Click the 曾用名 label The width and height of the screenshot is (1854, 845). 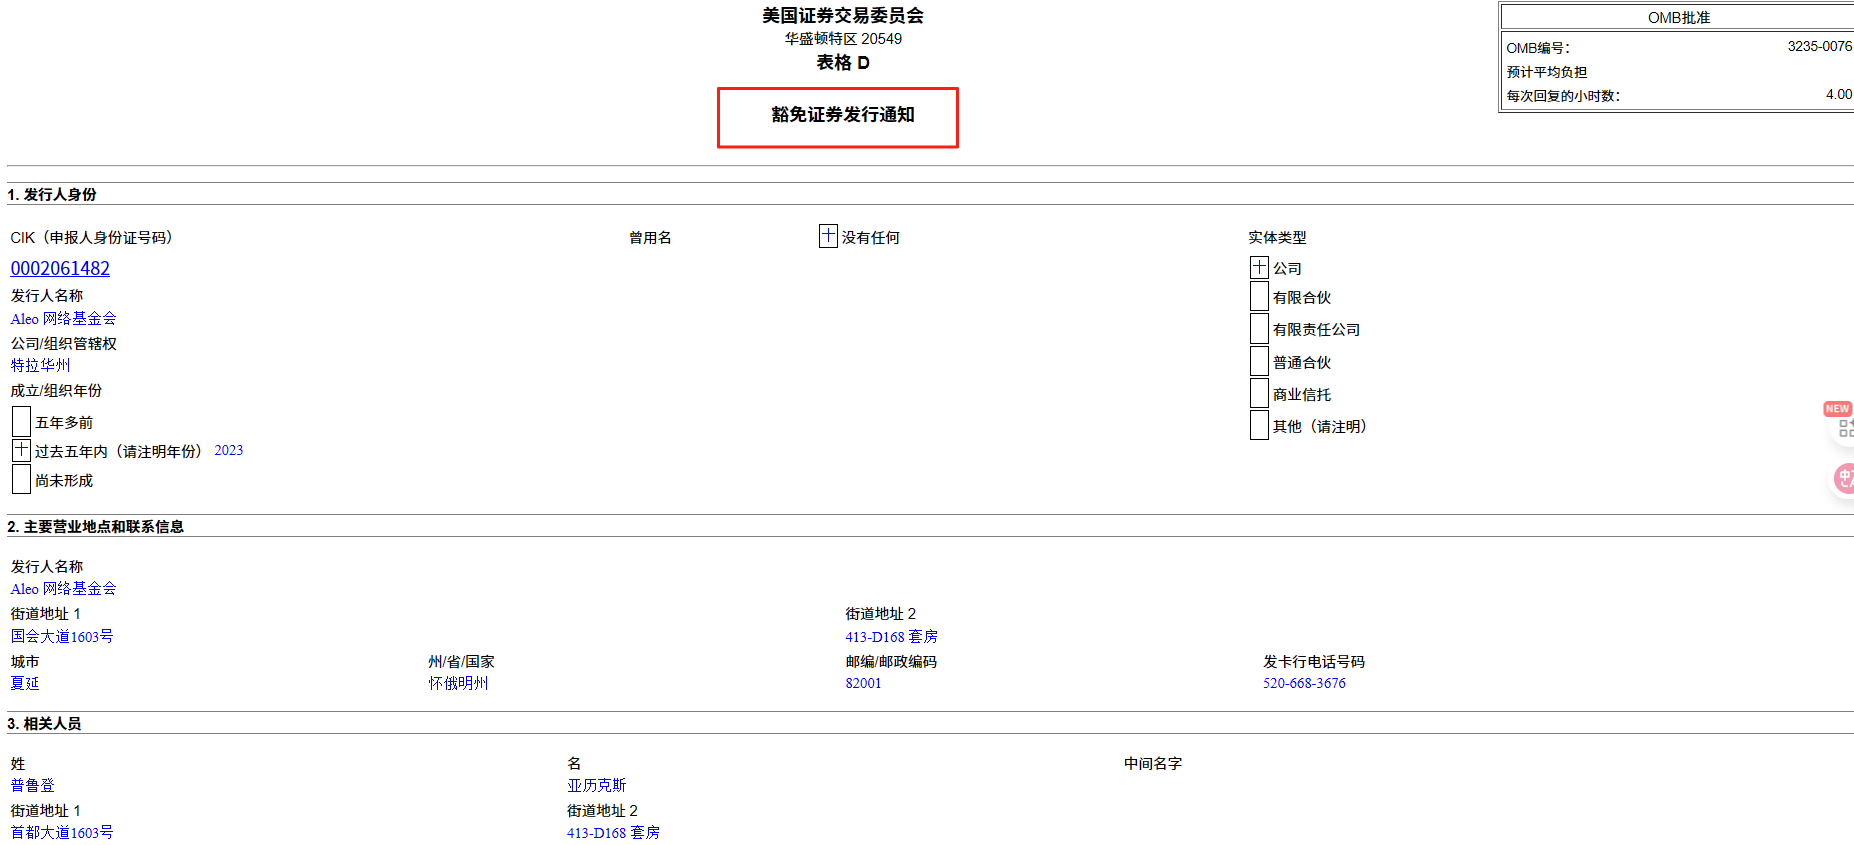650,237
